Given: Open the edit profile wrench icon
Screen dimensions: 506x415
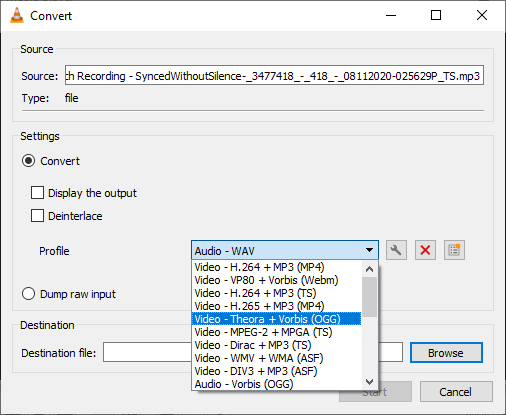Looking at the screenshot, I should coord(396,250).
